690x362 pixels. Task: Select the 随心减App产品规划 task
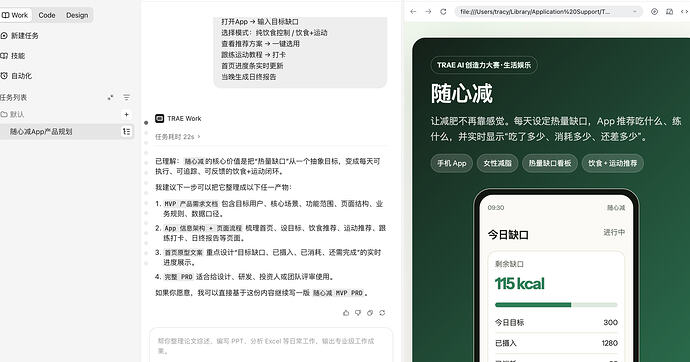click(66, 132)
